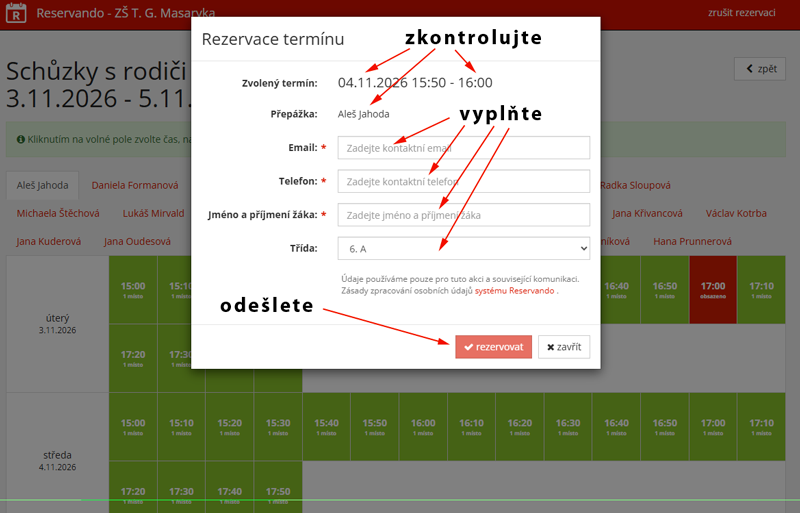
Task: Switch to Michaela Štěchová tab
Action: coord(58,213)
